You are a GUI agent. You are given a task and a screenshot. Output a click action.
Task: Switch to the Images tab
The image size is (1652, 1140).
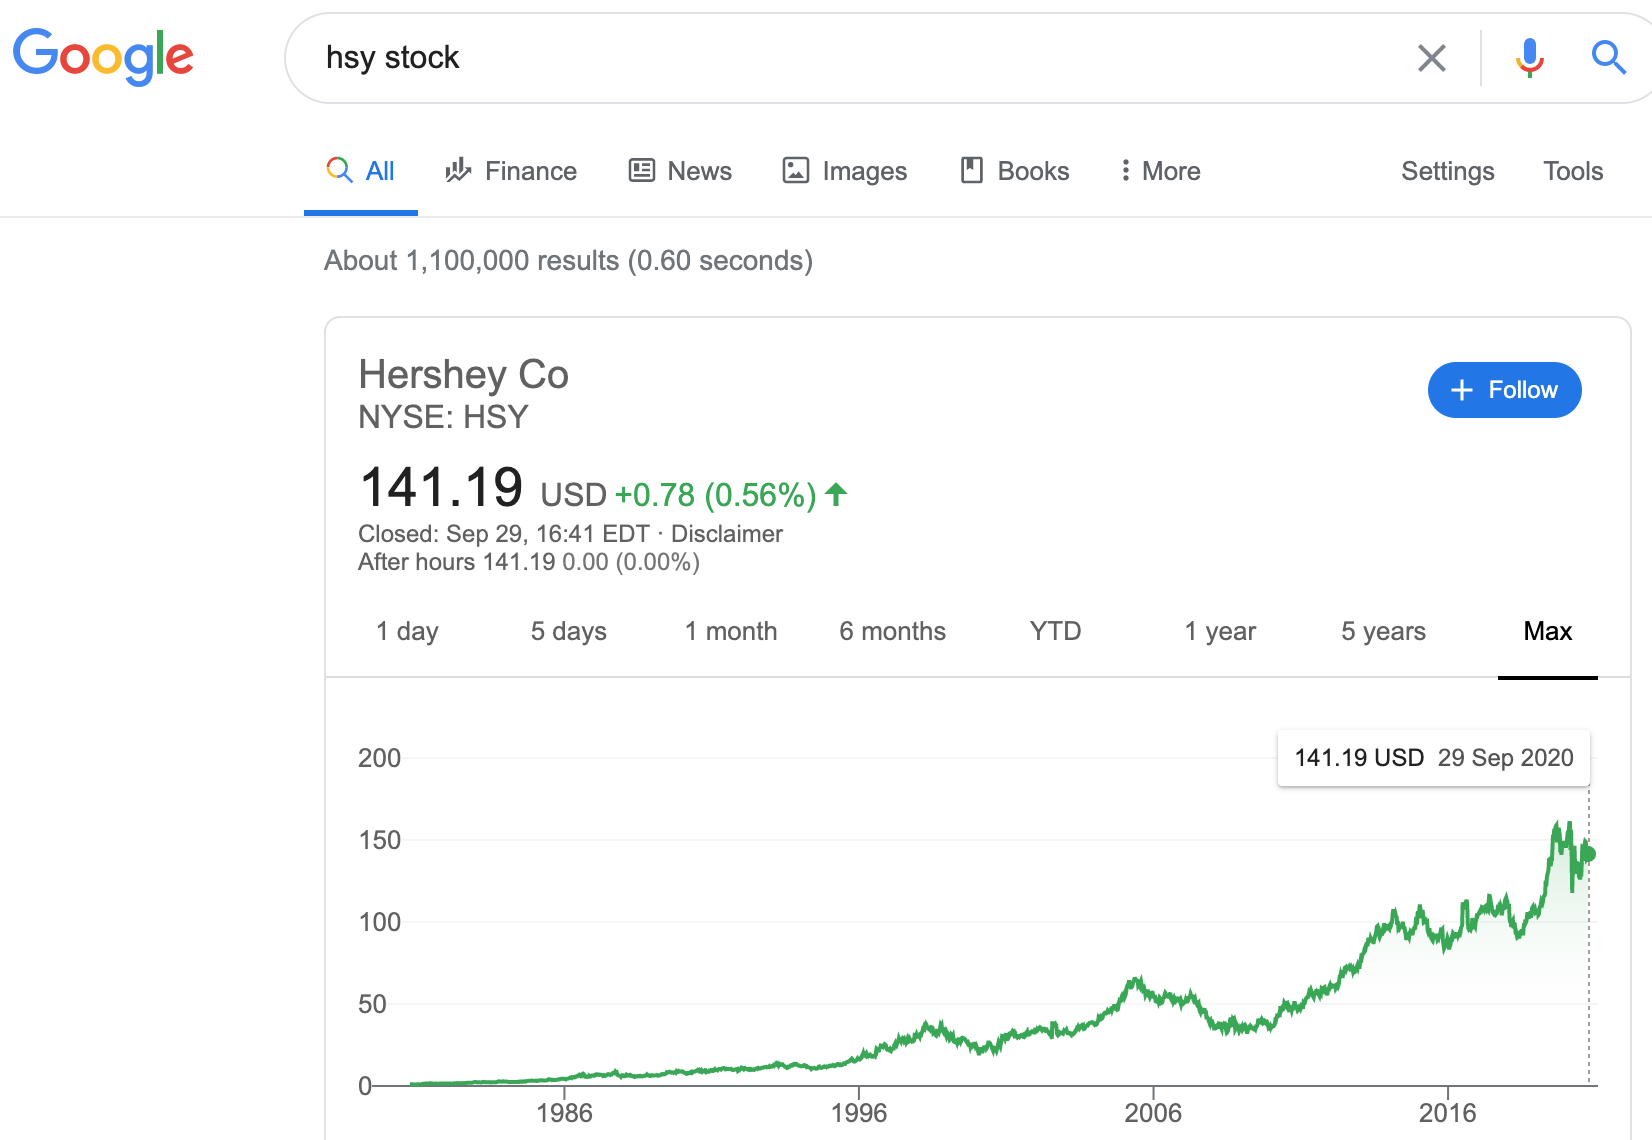(845, 171)
